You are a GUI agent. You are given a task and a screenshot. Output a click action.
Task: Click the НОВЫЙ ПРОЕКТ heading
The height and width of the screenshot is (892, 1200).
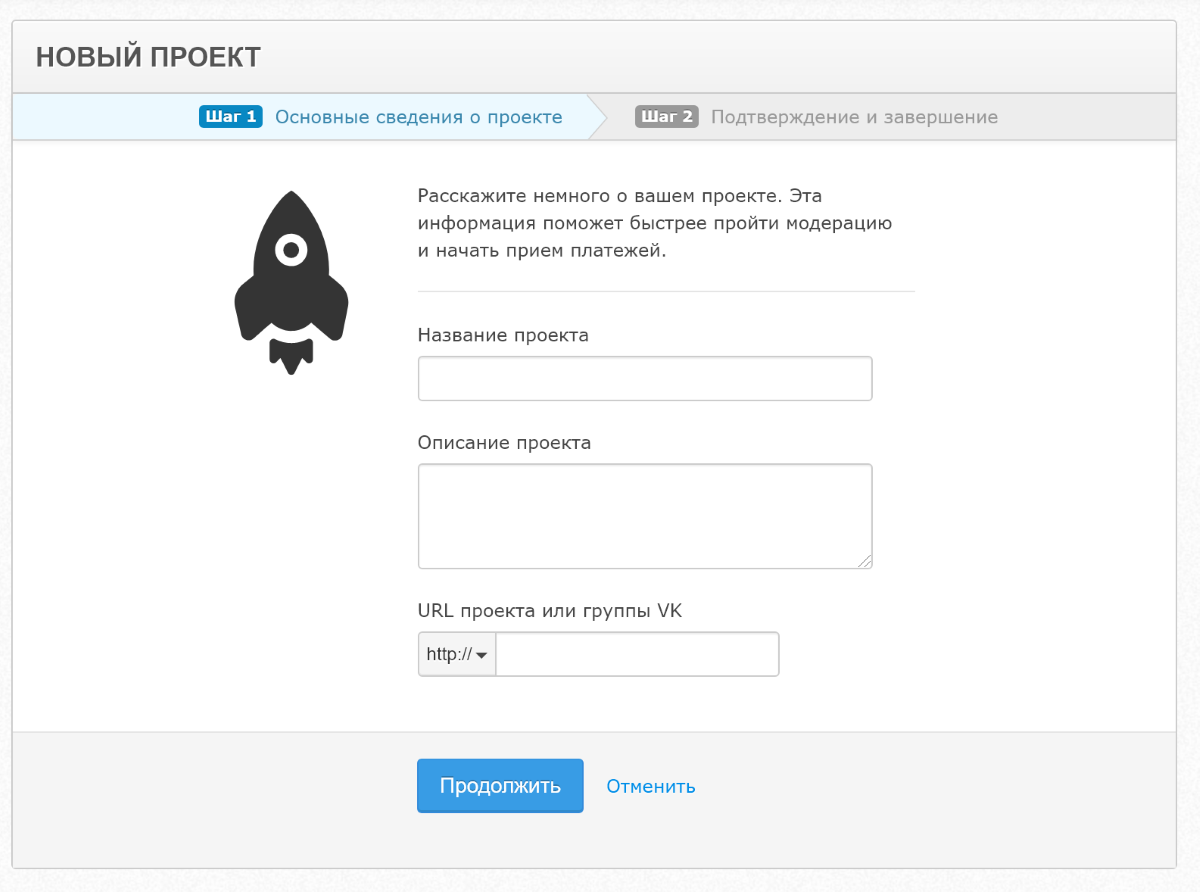[148, 57]
